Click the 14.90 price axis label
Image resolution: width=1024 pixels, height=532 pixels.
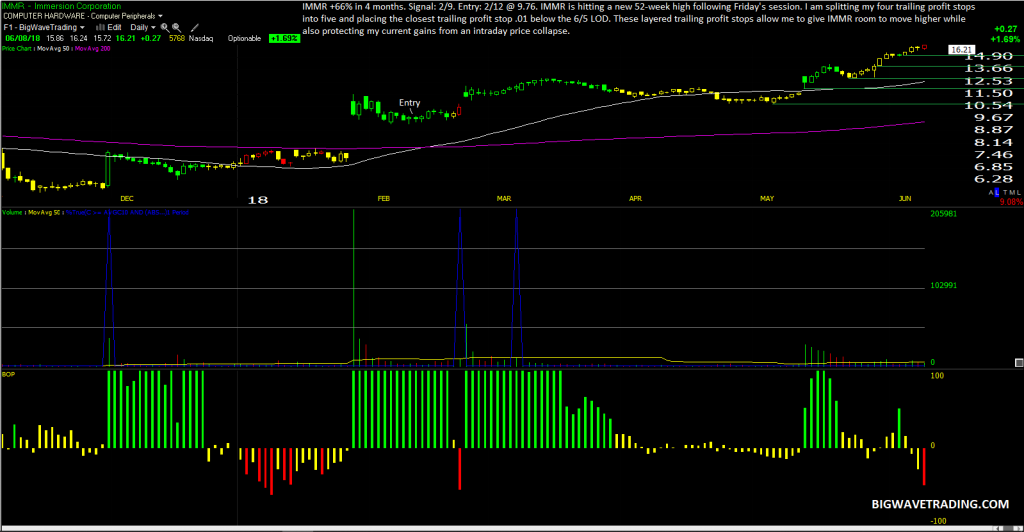[989, 56]
